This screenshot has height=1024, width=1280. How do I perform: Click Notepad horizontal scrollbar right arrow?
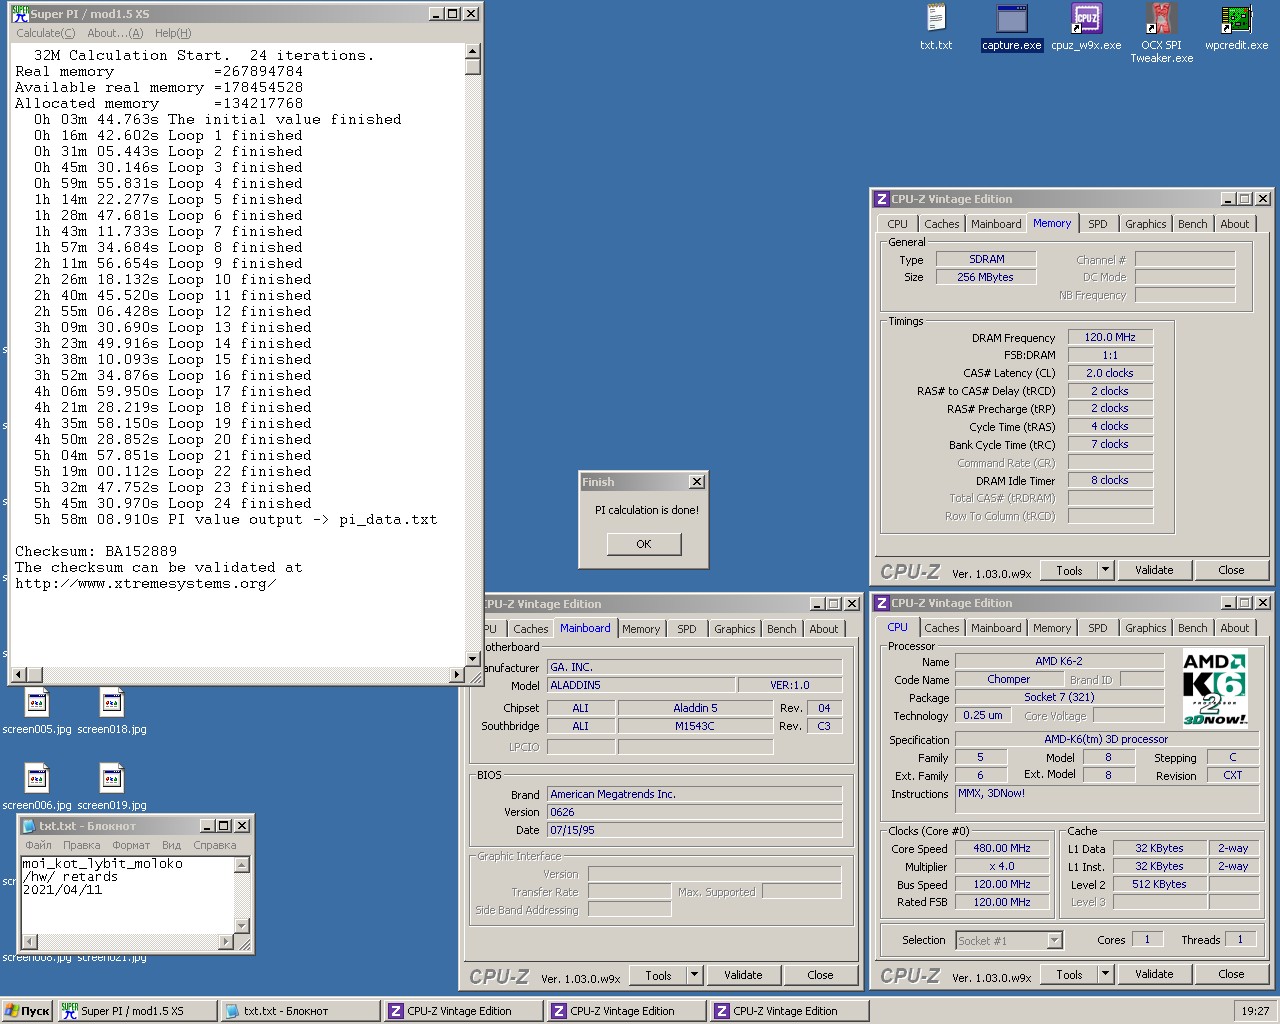(225, 941)
